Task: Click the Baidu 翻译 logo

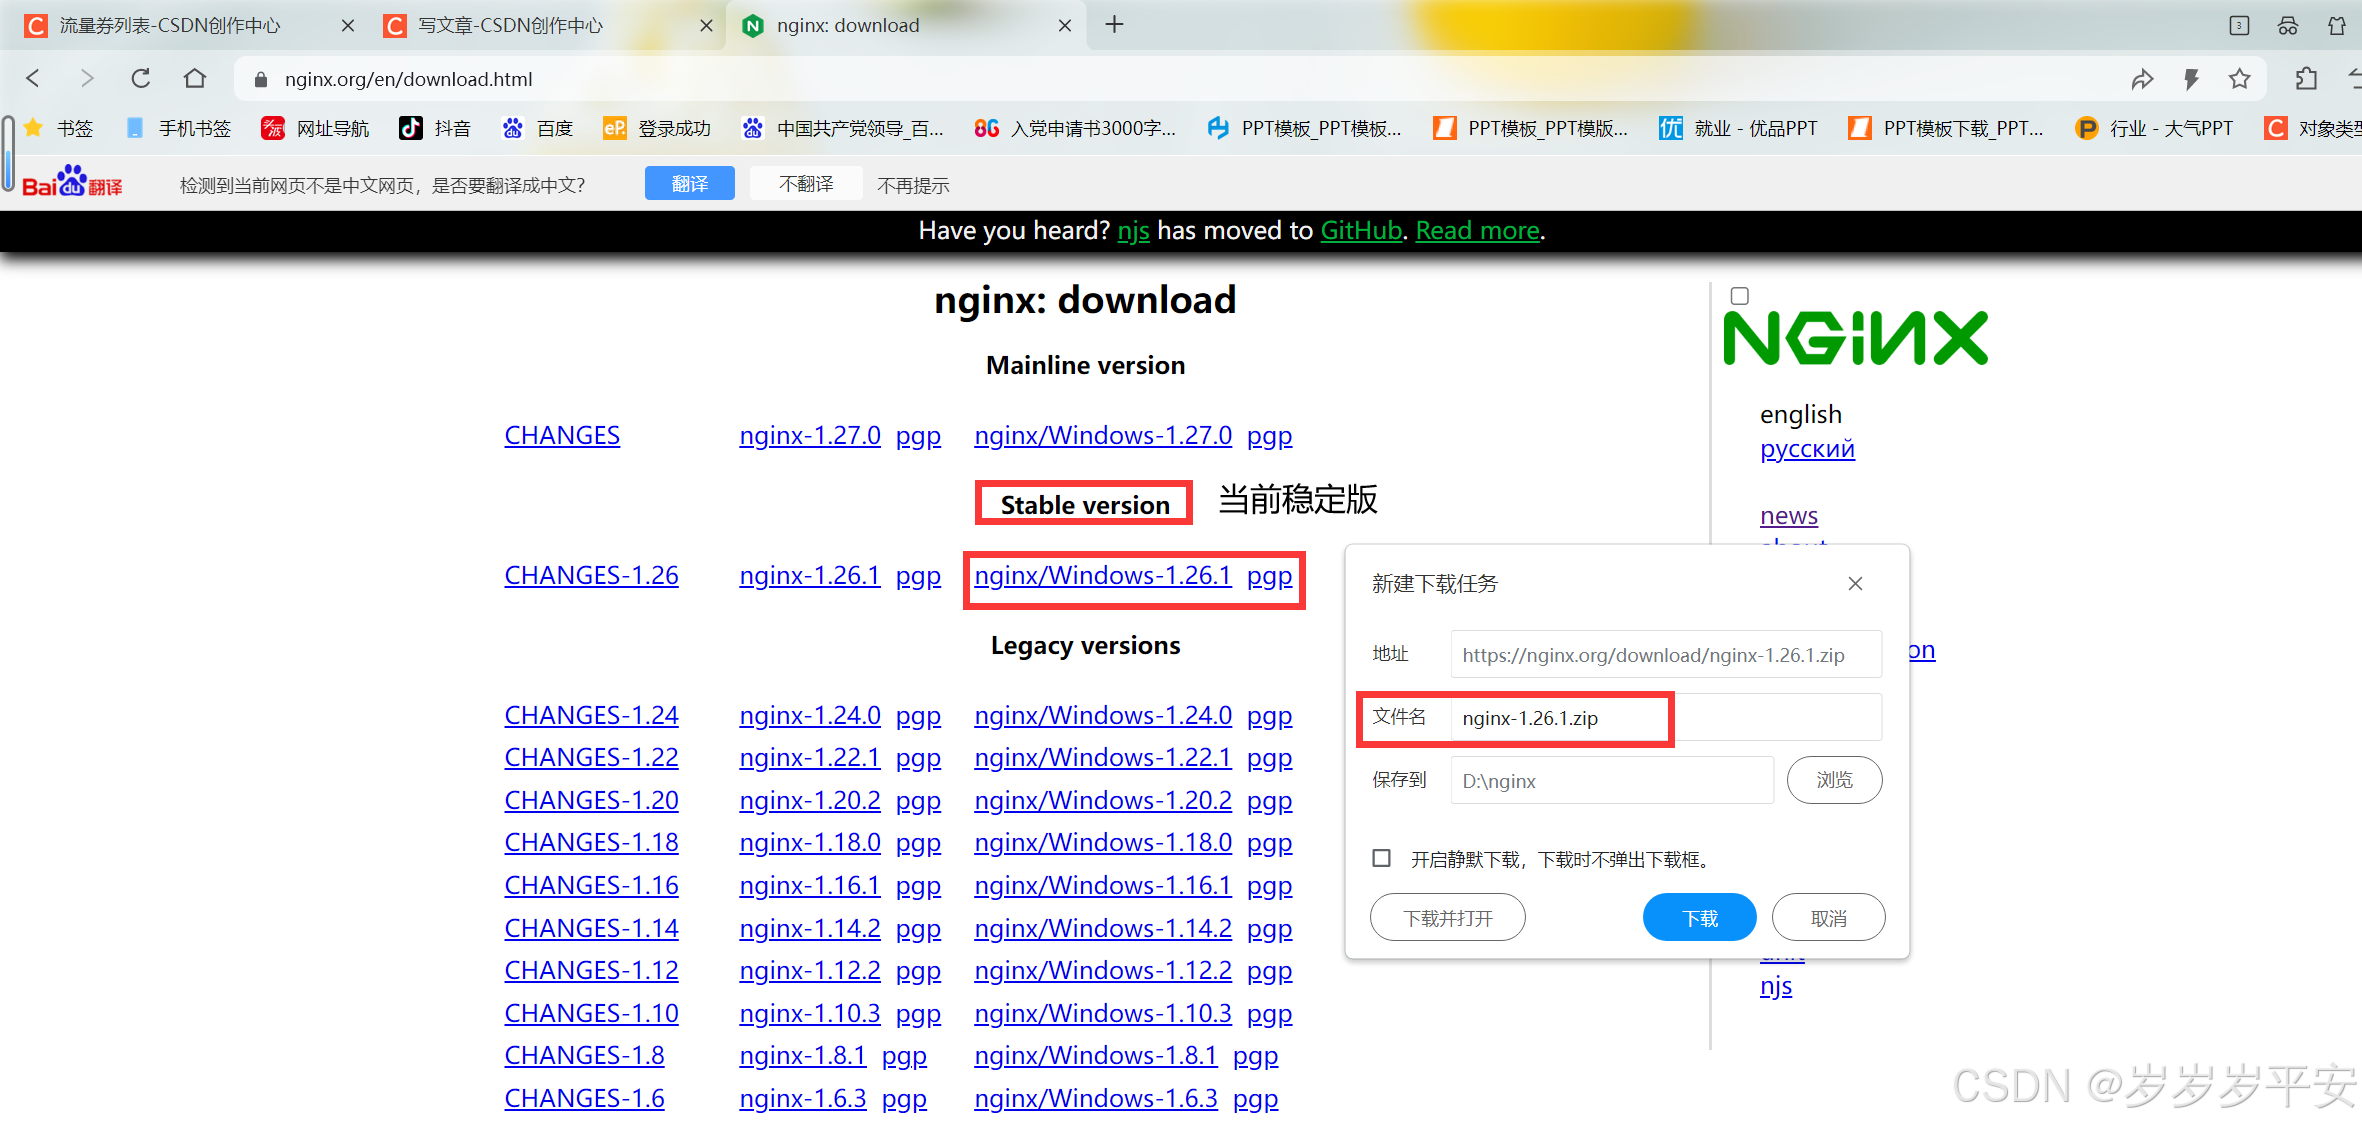Action: point(72,183)
